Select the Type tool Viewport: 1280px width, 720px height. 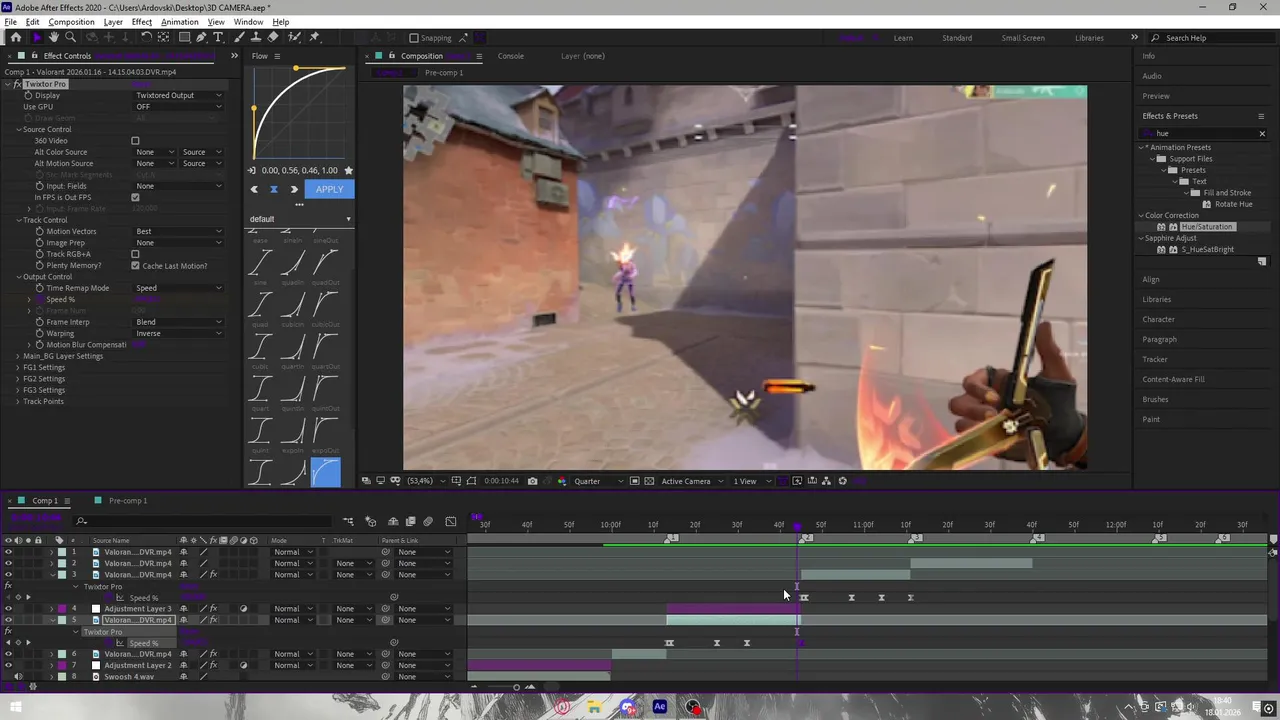tap(218, 37)
